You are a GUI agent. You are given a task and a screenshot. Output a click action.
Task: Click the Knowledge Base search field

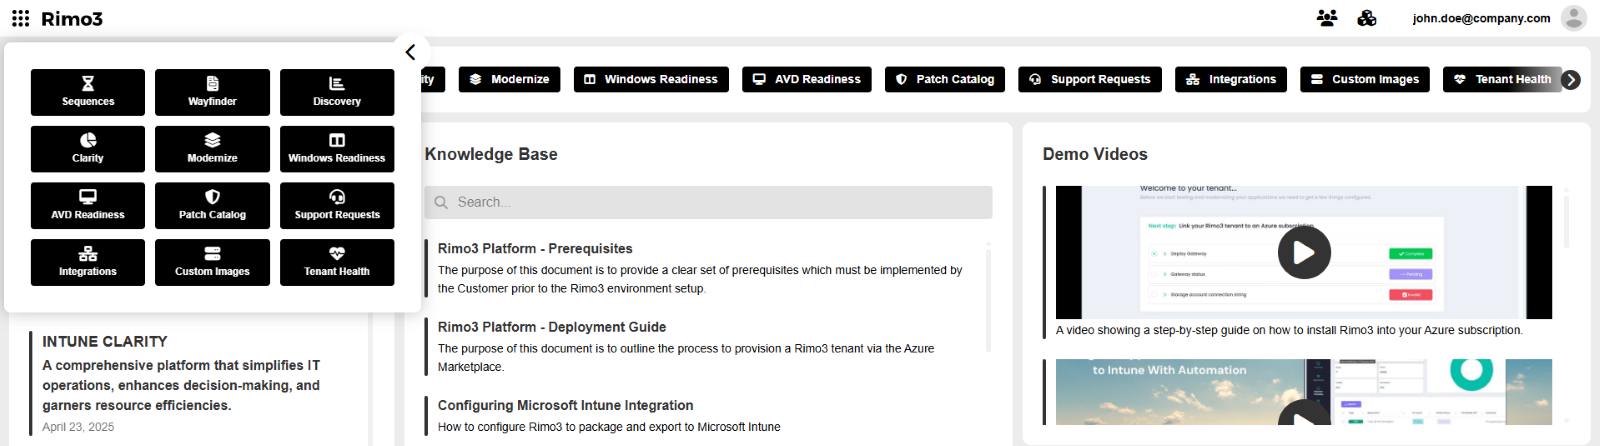(708, 202)
